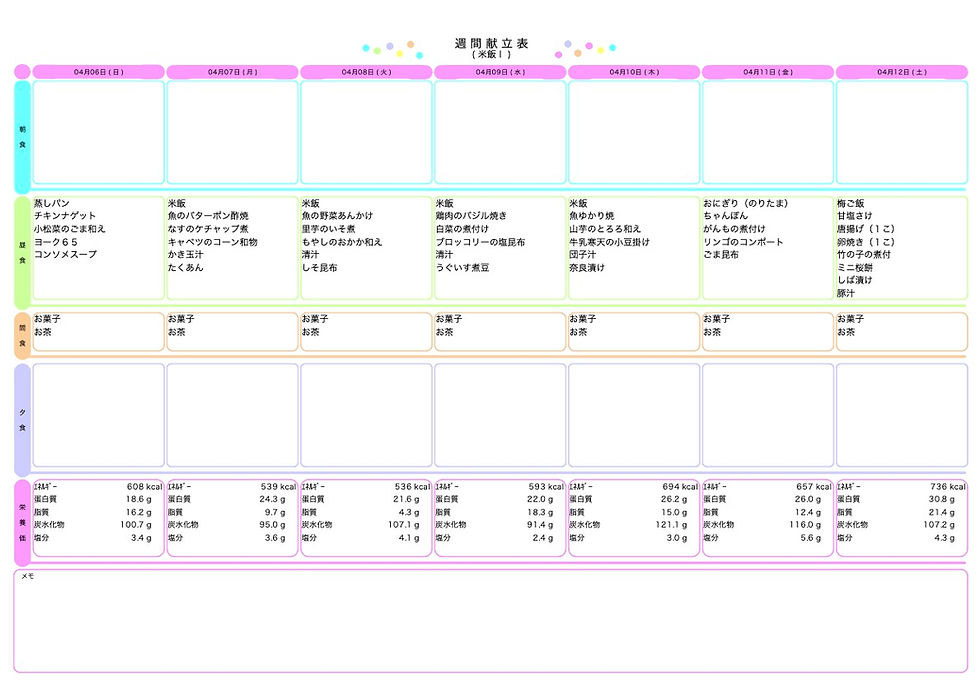
Task: Click the green 昼食 row label
Action: click(22, 252)
